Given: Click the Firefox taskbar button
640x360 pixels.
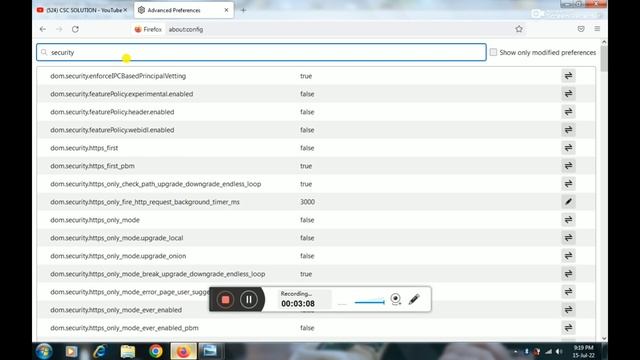Looking at the screenshot, I should [183, 351].
